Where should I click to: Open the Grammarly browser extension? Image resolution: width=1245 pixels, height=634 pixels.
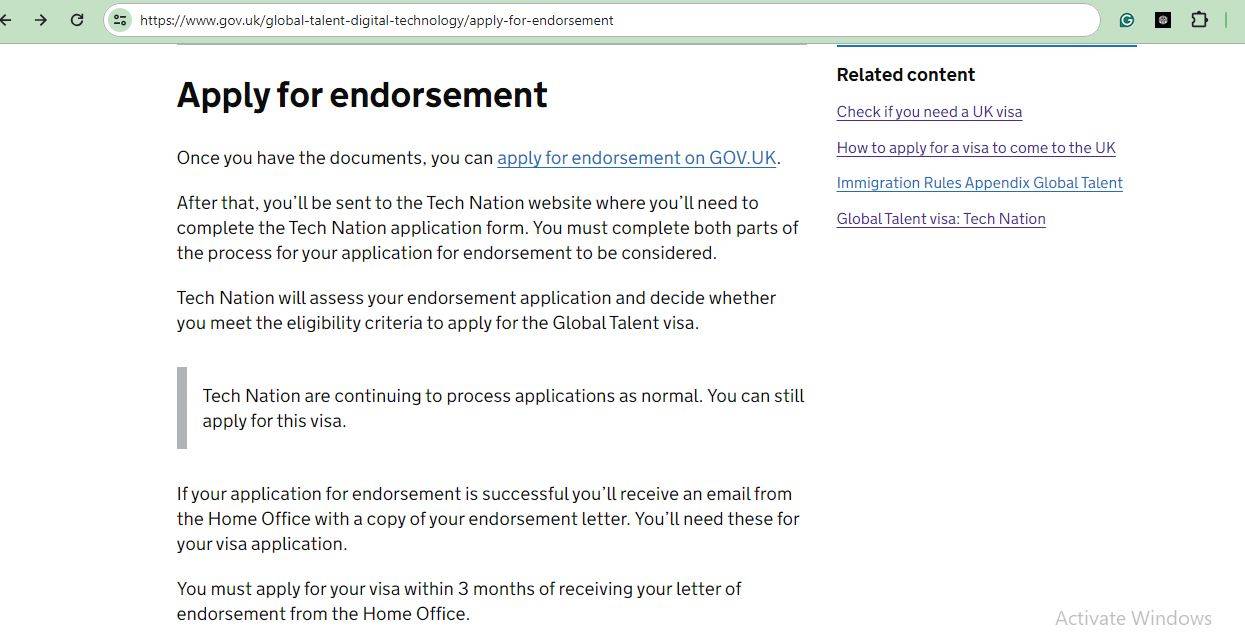(1126, 19)
